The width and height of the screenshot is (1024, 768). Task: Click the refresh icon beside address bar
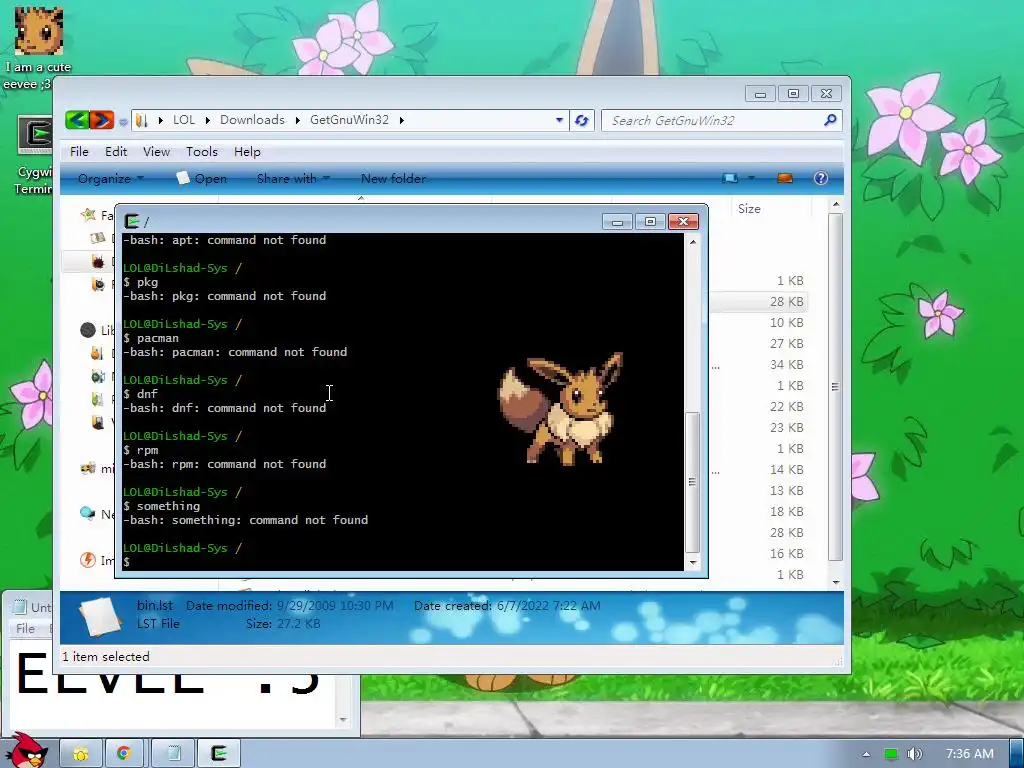pyautogui.click(x=581, y=120)
